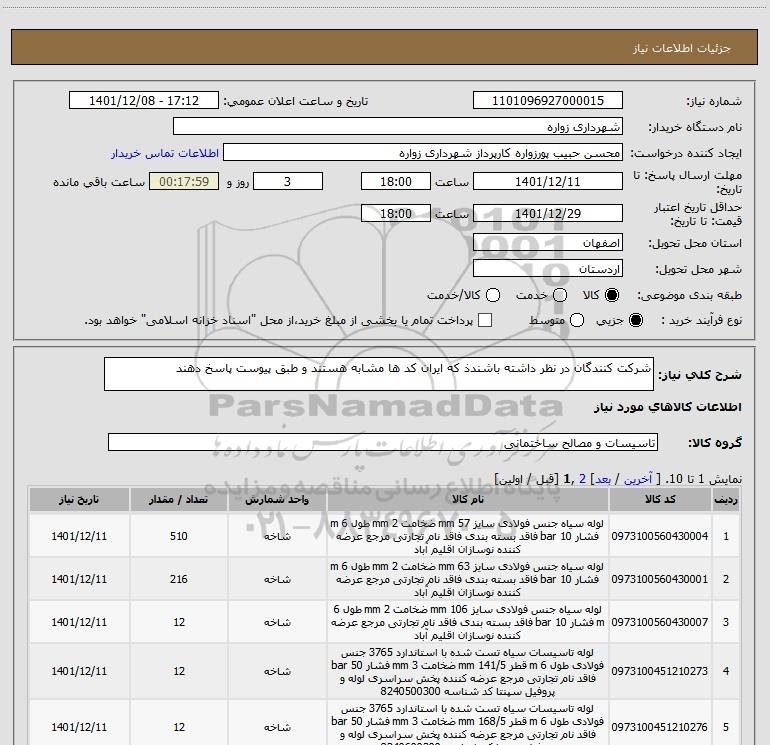The height and width of the screenshot is (745, 770).
Task: Go to page 2 of items
Action: pyautogui.click(x=582, y=479)
